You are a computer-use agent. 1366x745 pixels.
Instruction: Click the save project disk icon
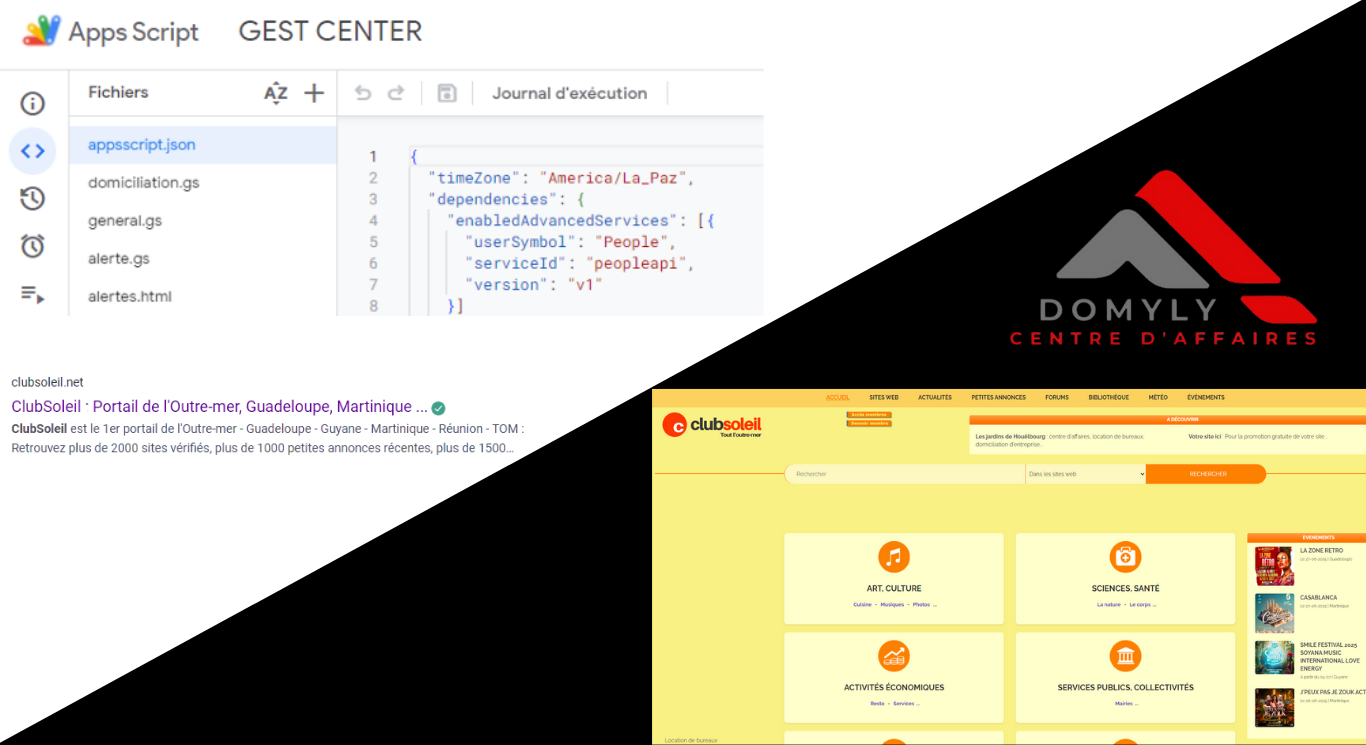[447, 93]
